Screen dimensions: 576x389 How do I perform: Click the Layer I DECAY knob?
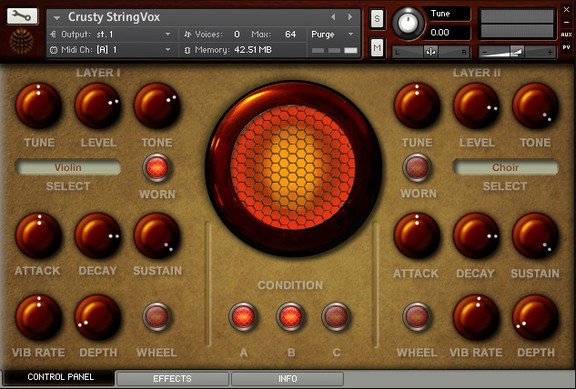point(98,236)
